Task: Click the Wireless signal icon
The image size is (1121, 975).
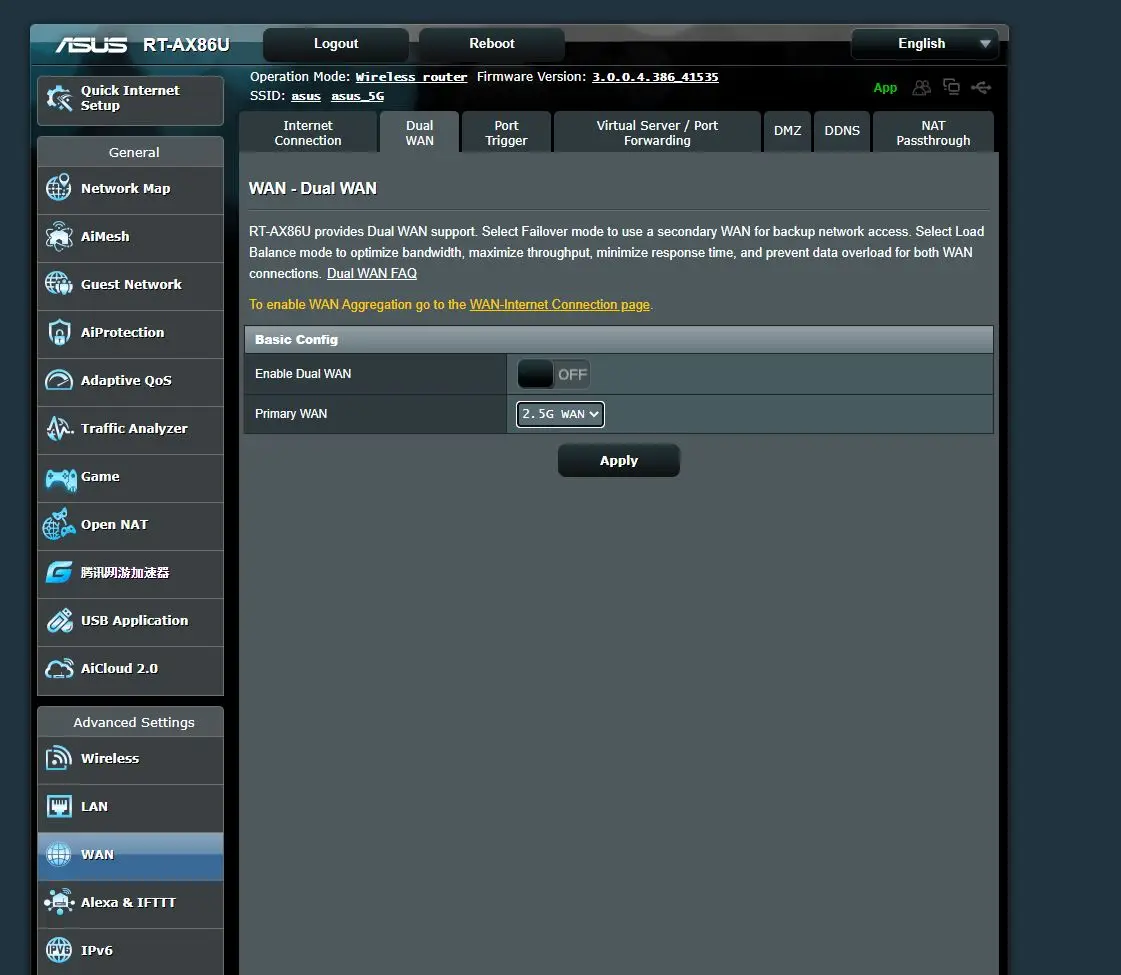Action: (x=59, y=758)
